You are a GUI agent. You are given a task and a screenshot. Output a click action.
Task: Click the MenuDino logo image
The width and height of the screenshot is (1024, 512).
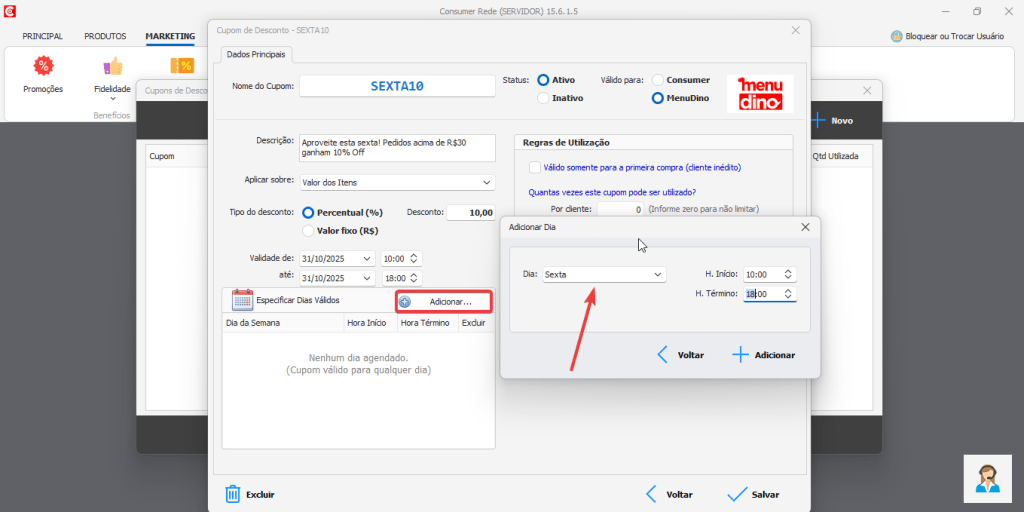click(x=760, y=93)
